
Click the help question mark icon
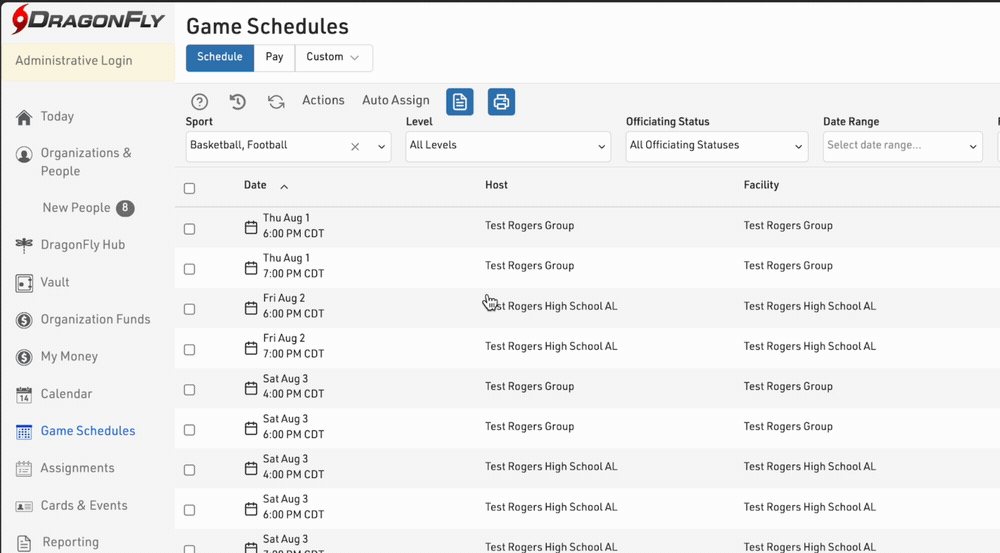pyautogui.click(x=200, y=102)
